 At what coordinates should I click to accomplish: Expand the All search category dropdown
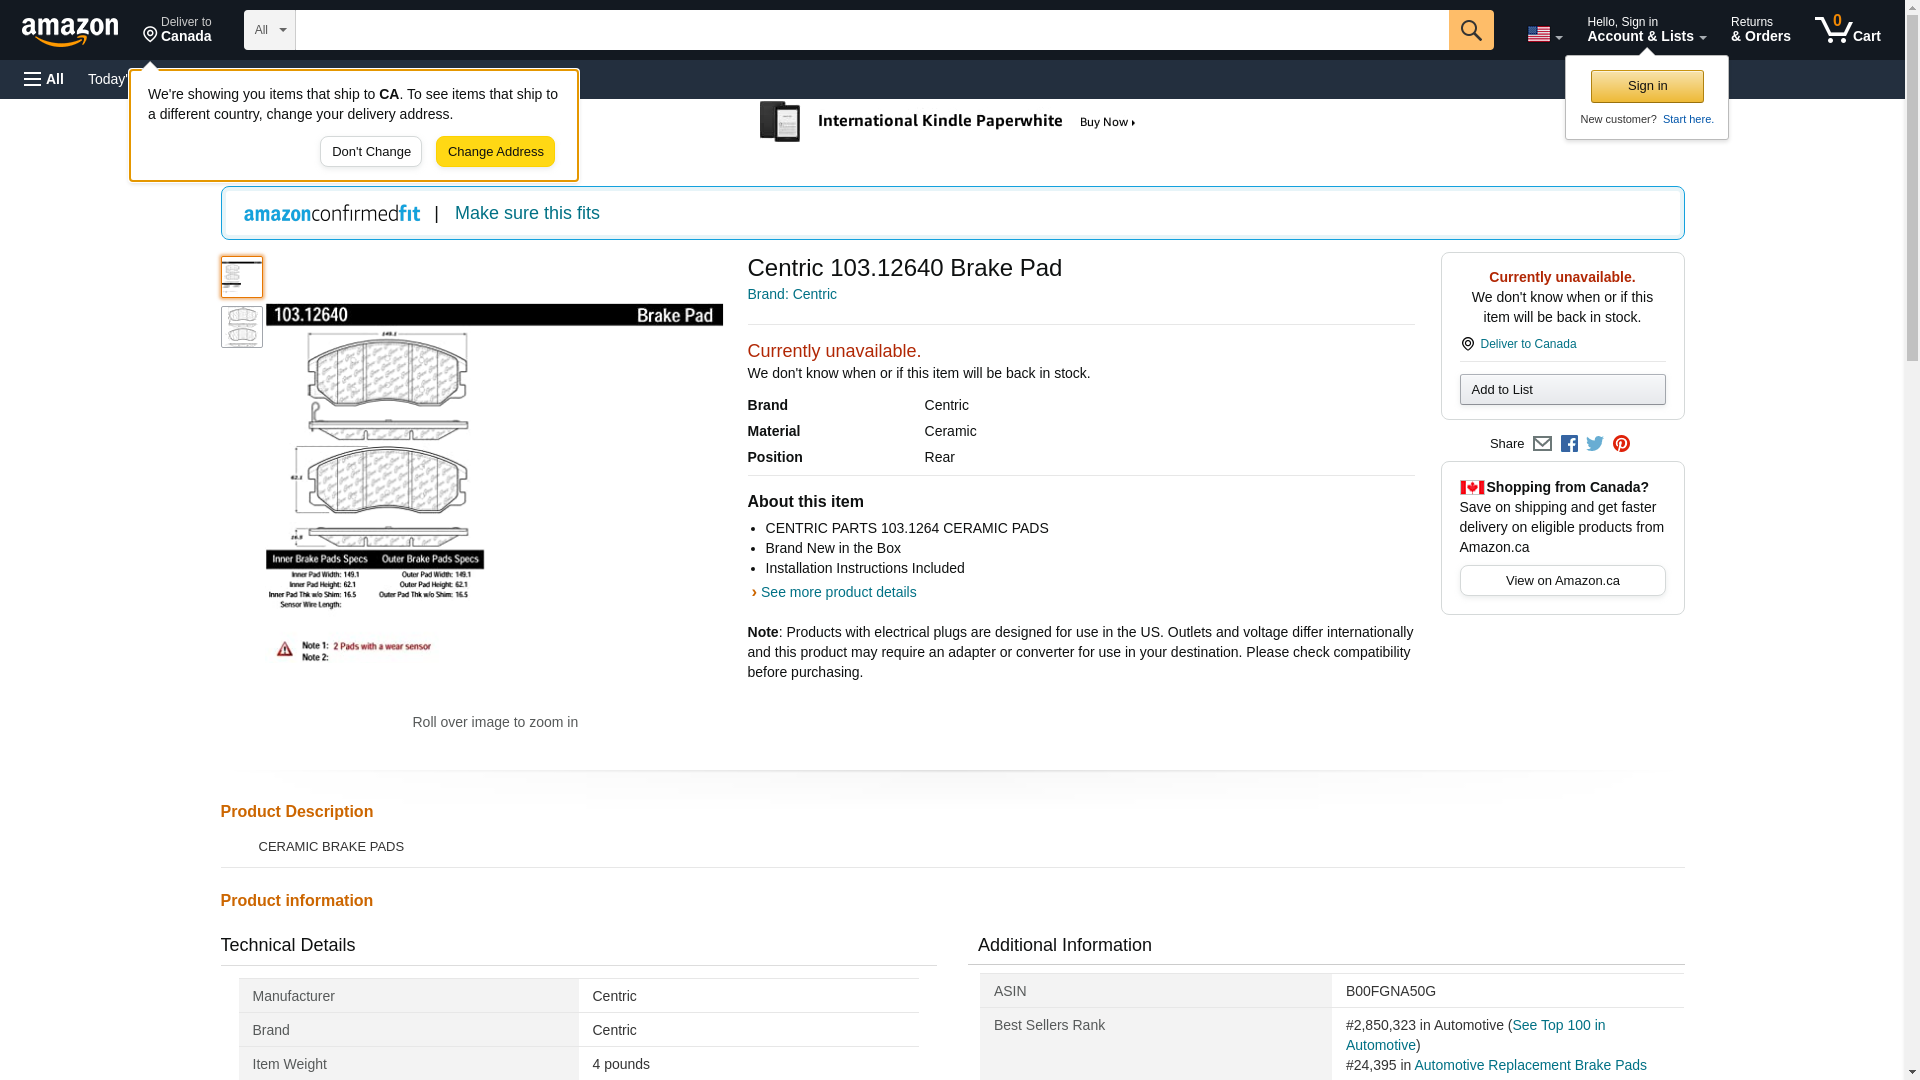coord(269,30)
